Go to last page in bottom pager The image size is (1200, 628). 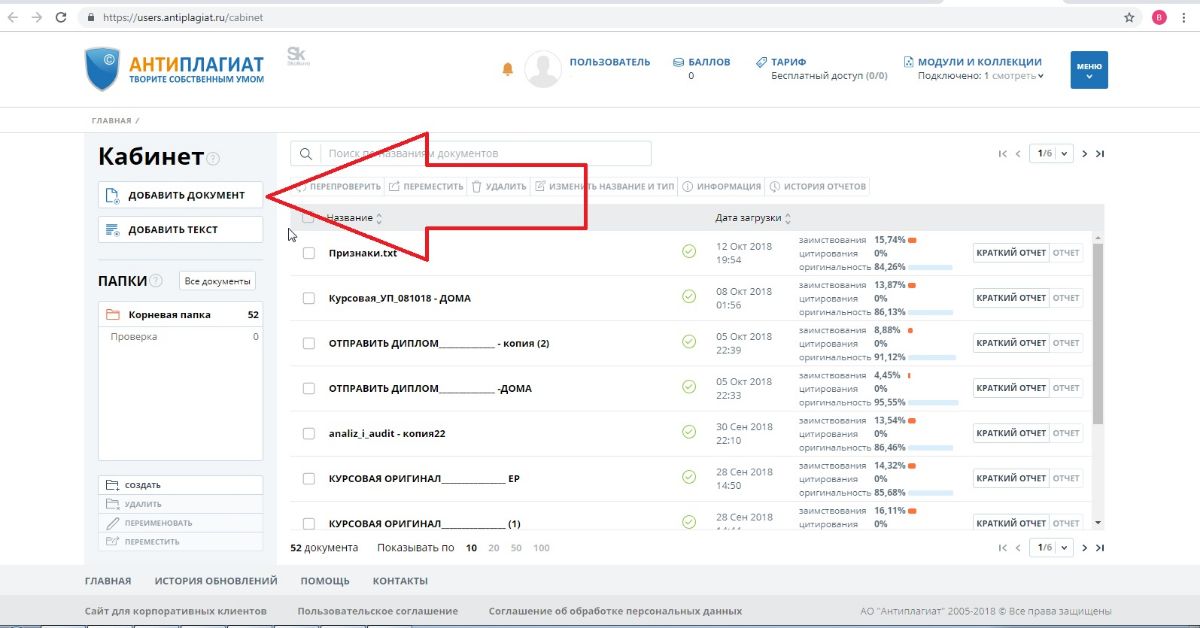1100,548
